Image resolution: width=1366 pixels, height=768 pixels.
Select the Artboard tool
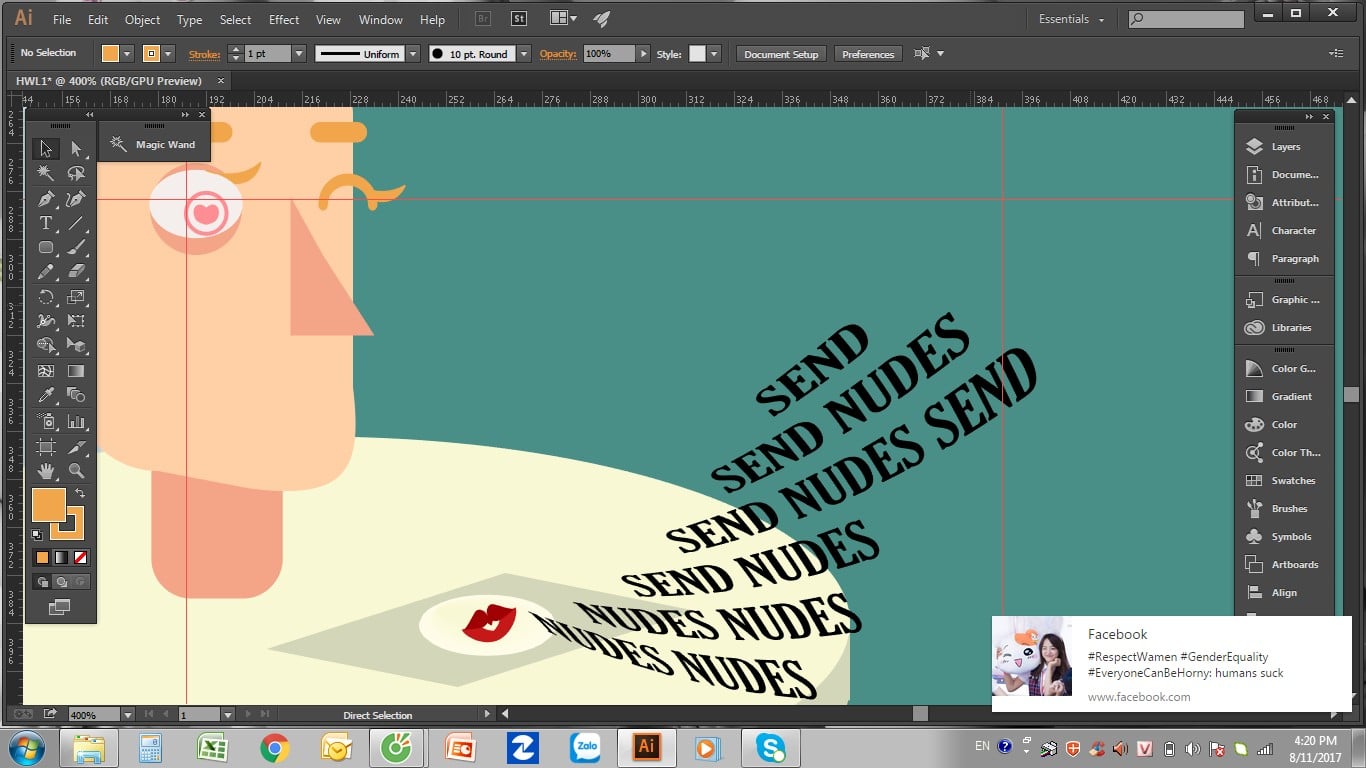45,446
